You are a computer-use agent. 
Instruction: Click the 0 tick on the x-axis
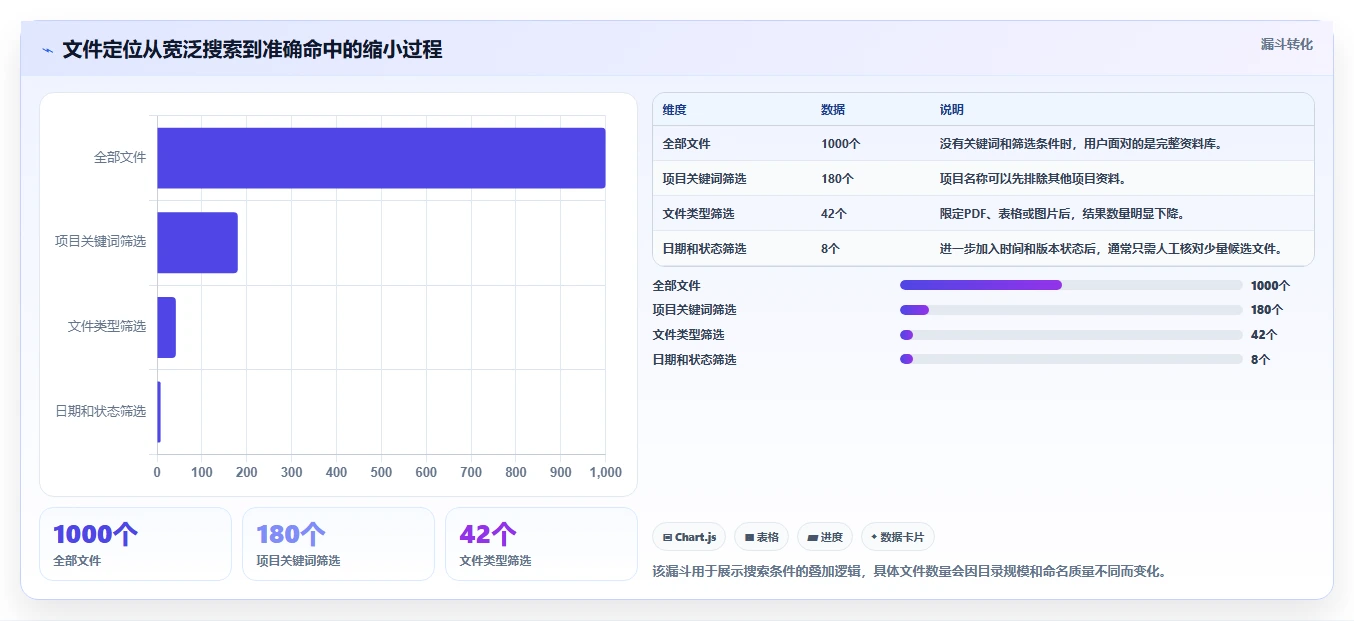point(157,472)
